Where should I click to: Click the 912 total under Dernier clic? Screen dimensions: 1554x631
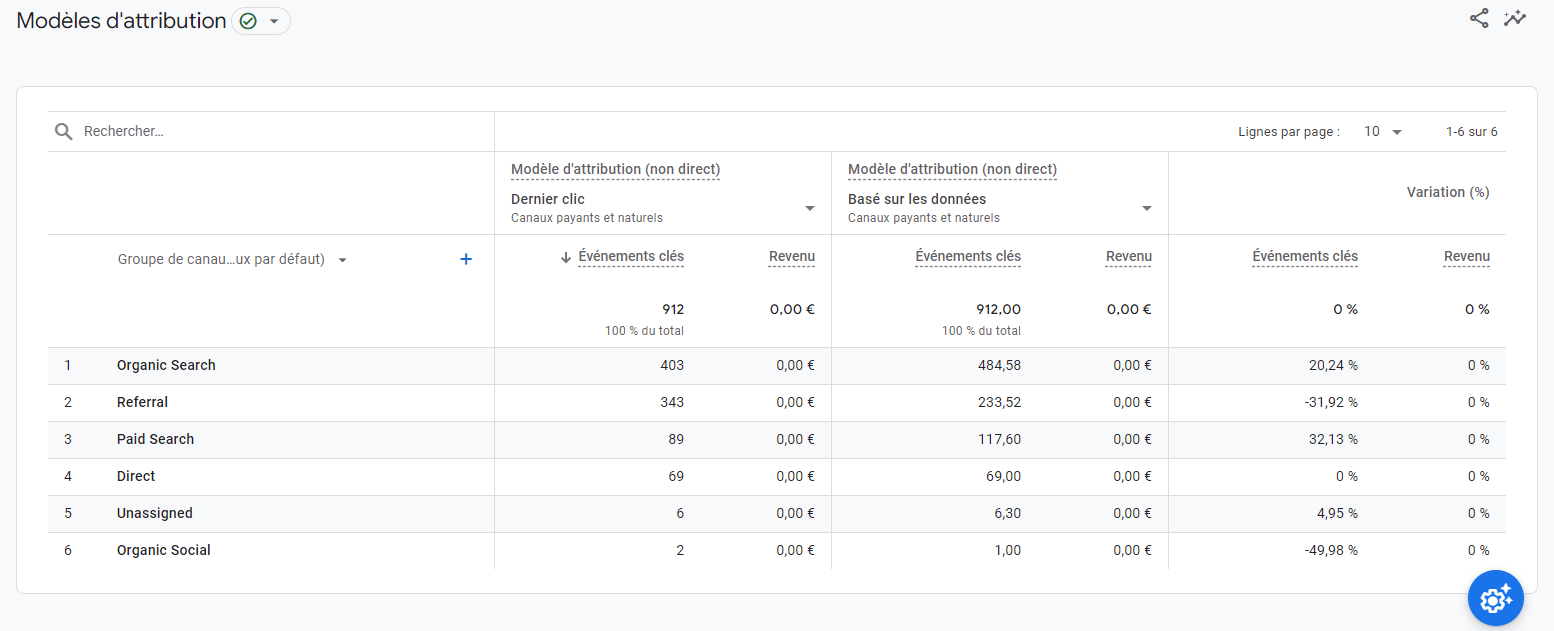[x=673, y=309]
